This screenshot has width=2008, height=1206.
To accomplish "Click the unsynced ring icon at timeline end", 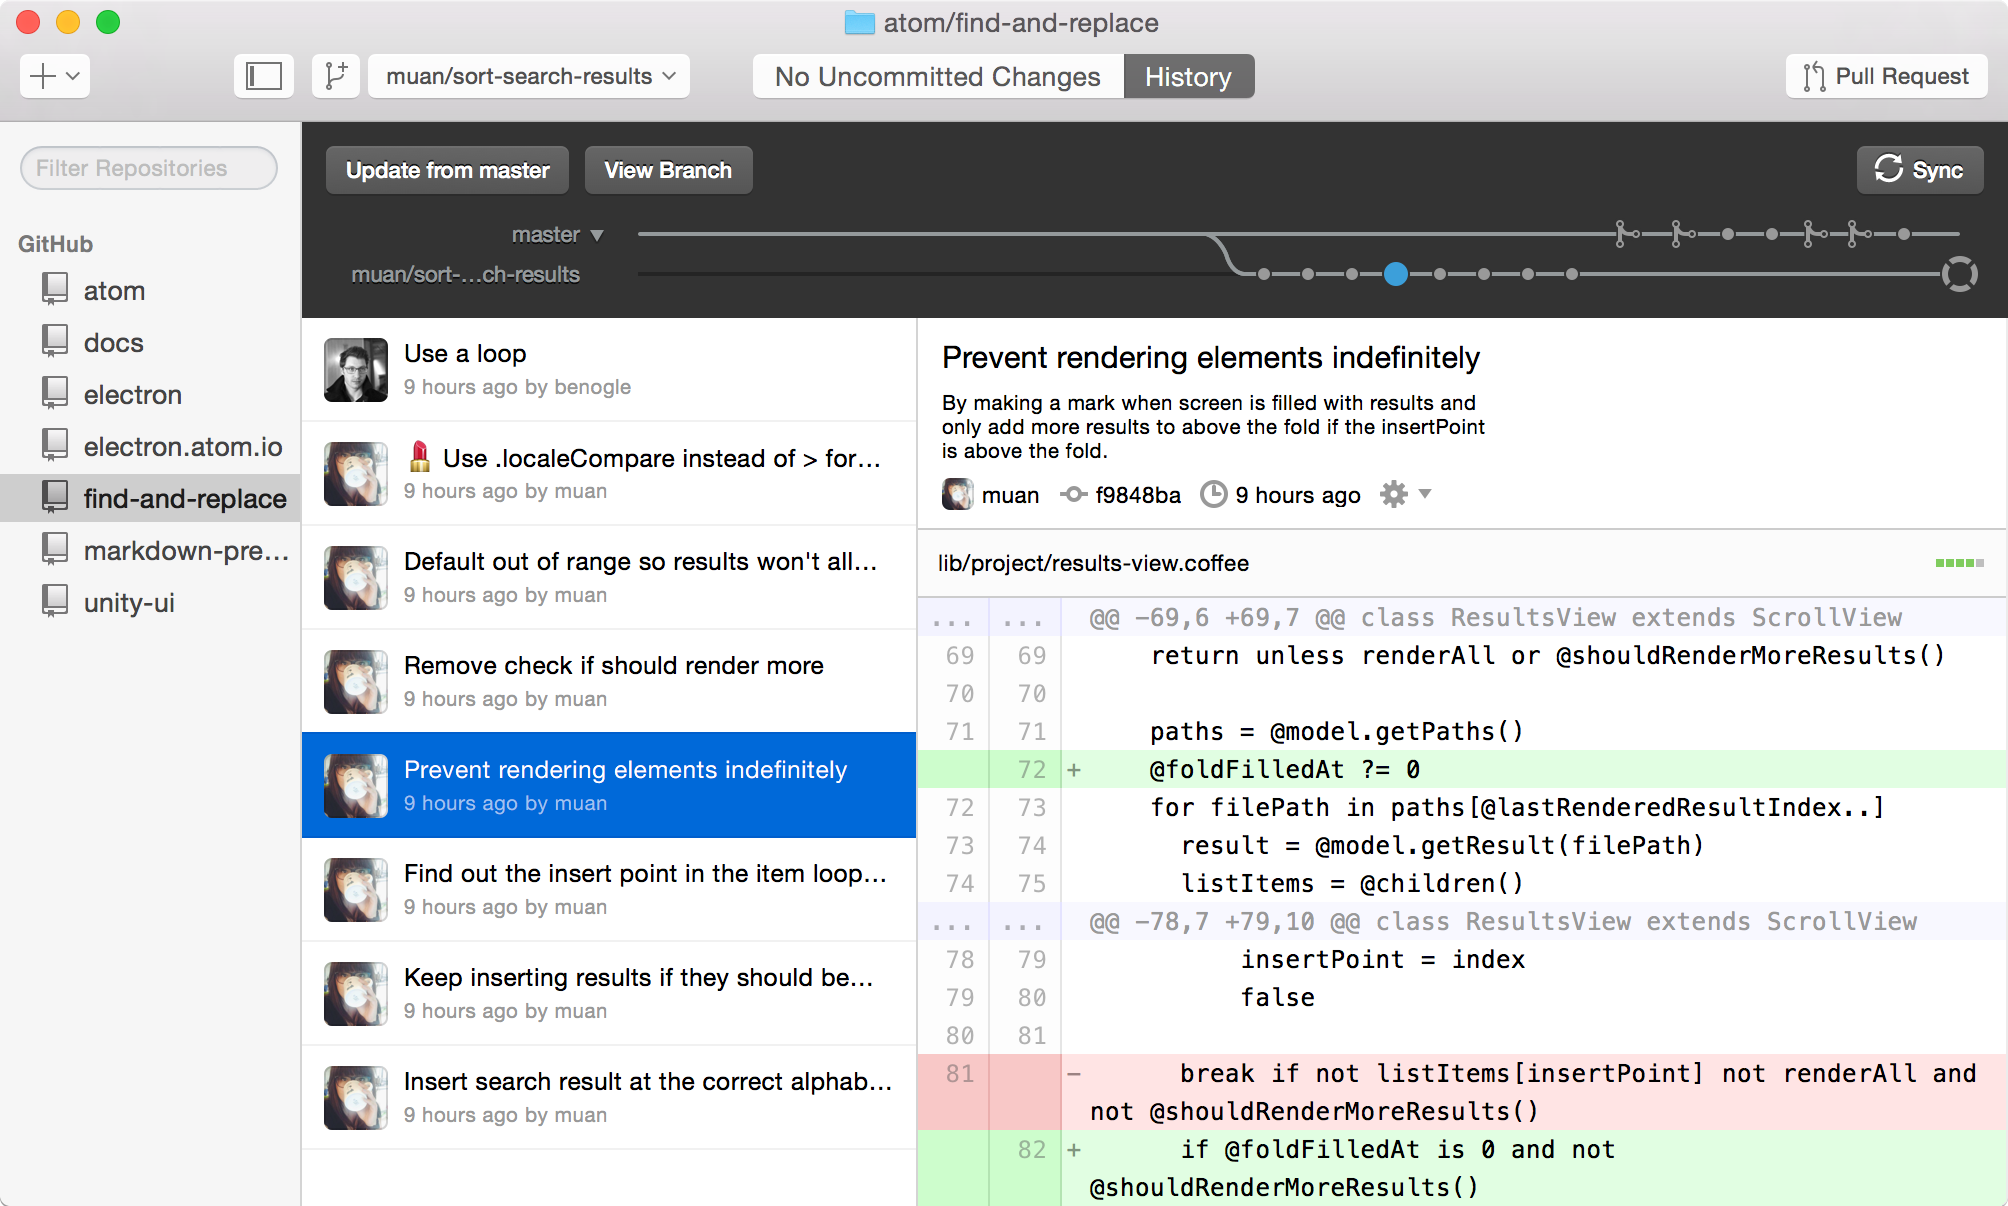I will (1960, 274).
